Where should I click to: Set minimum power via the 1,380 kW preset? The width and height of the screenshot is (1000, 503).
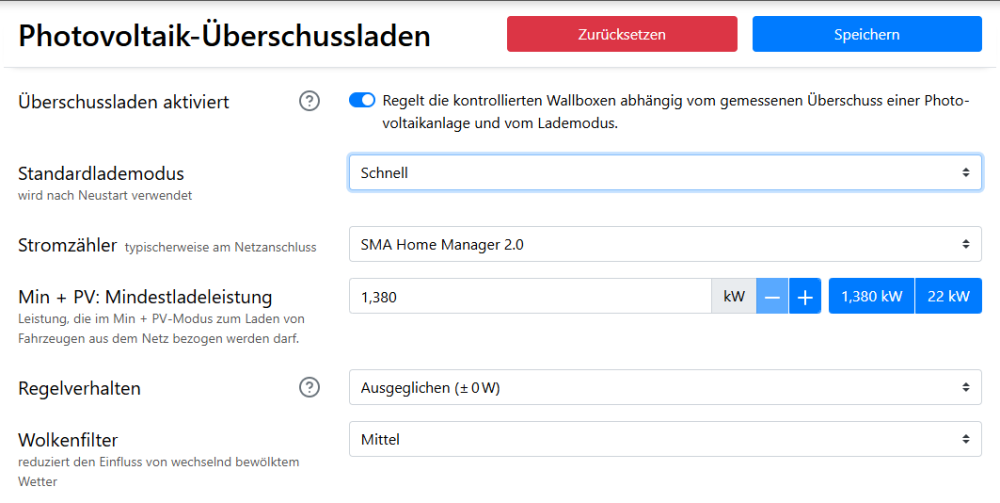871,296
